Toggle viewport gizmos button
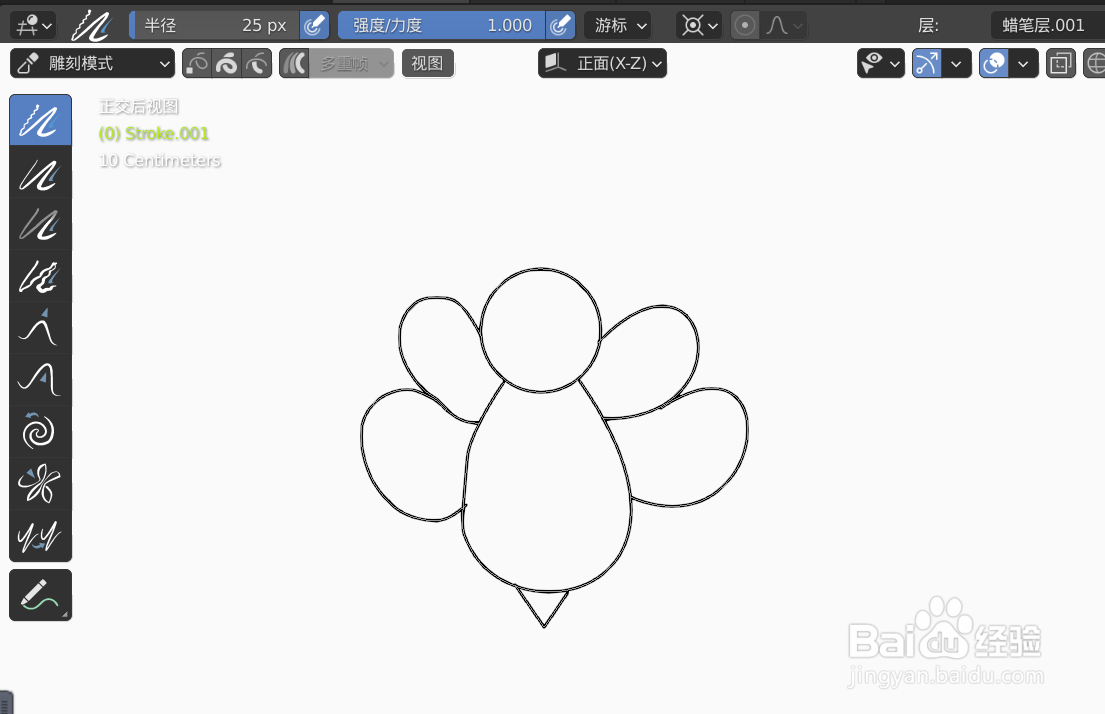 point(927,63)
